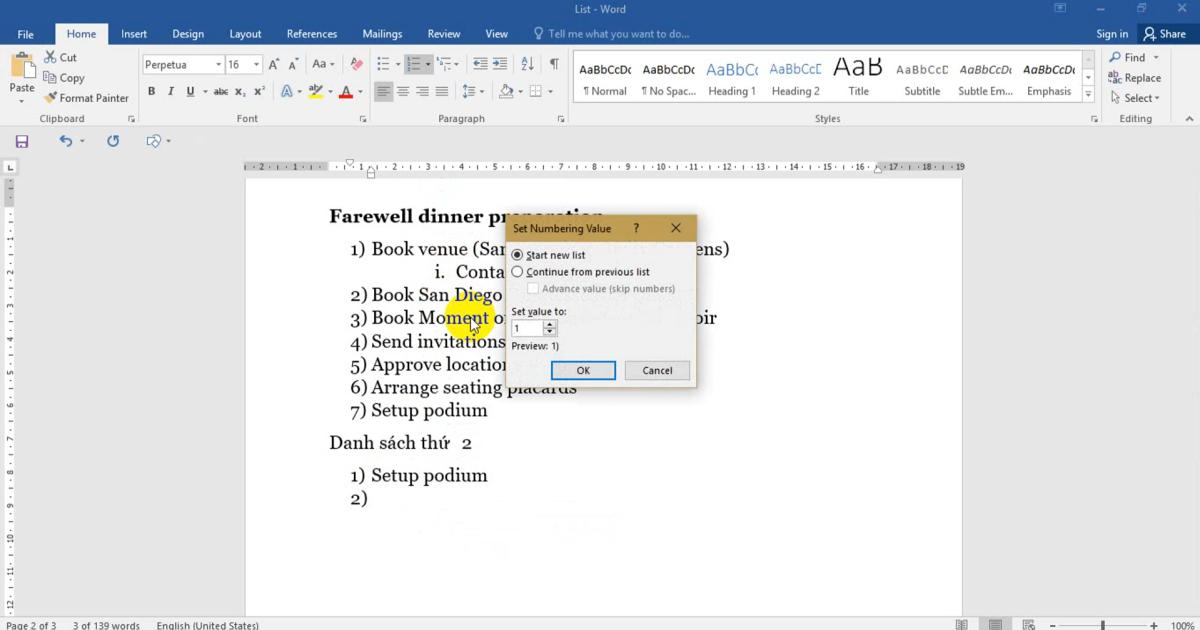Viewport: 1200px width, 630px height.
Task: Click the Undo arrow icon
Action: pyautogui.click(x=65, y=141)
